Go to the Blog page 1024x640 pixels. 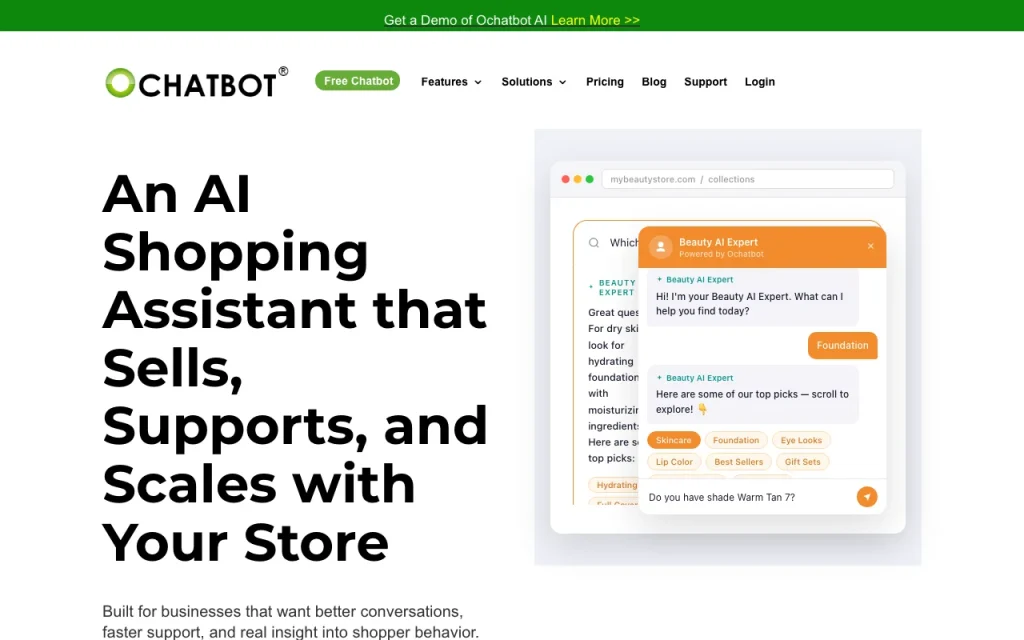(654, 82)
